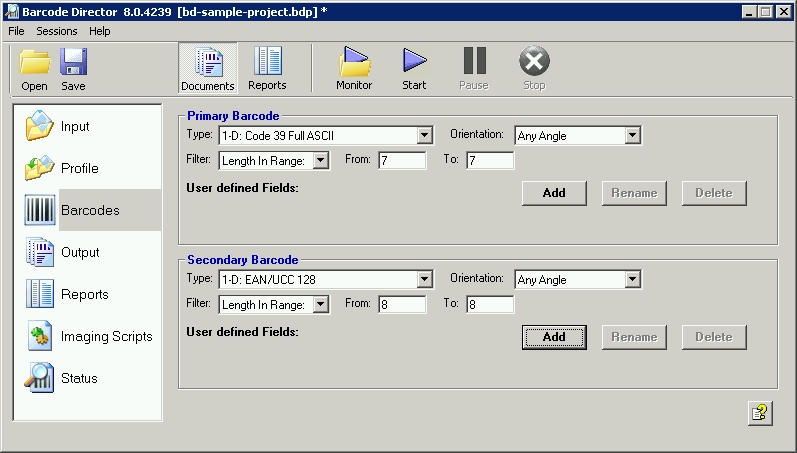Add a Primary Barcode user defined field
Image resolution: width=797 pixels, height=453 pixels.
point(554,193)
